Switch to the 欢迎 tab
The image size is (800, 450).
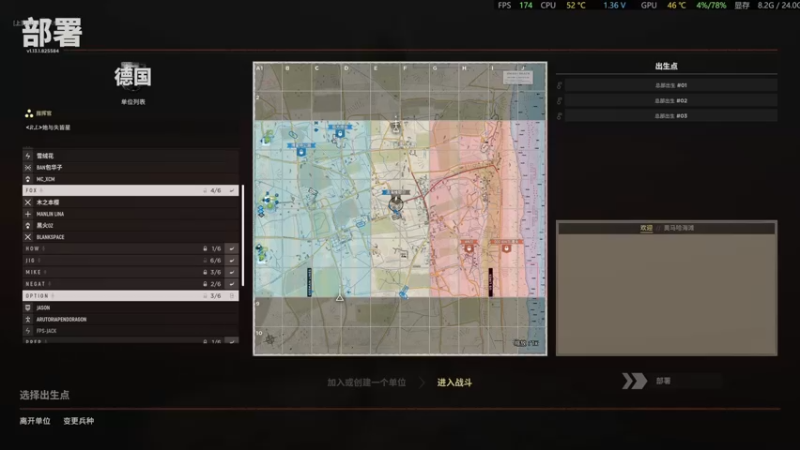[x=646, y=228]
